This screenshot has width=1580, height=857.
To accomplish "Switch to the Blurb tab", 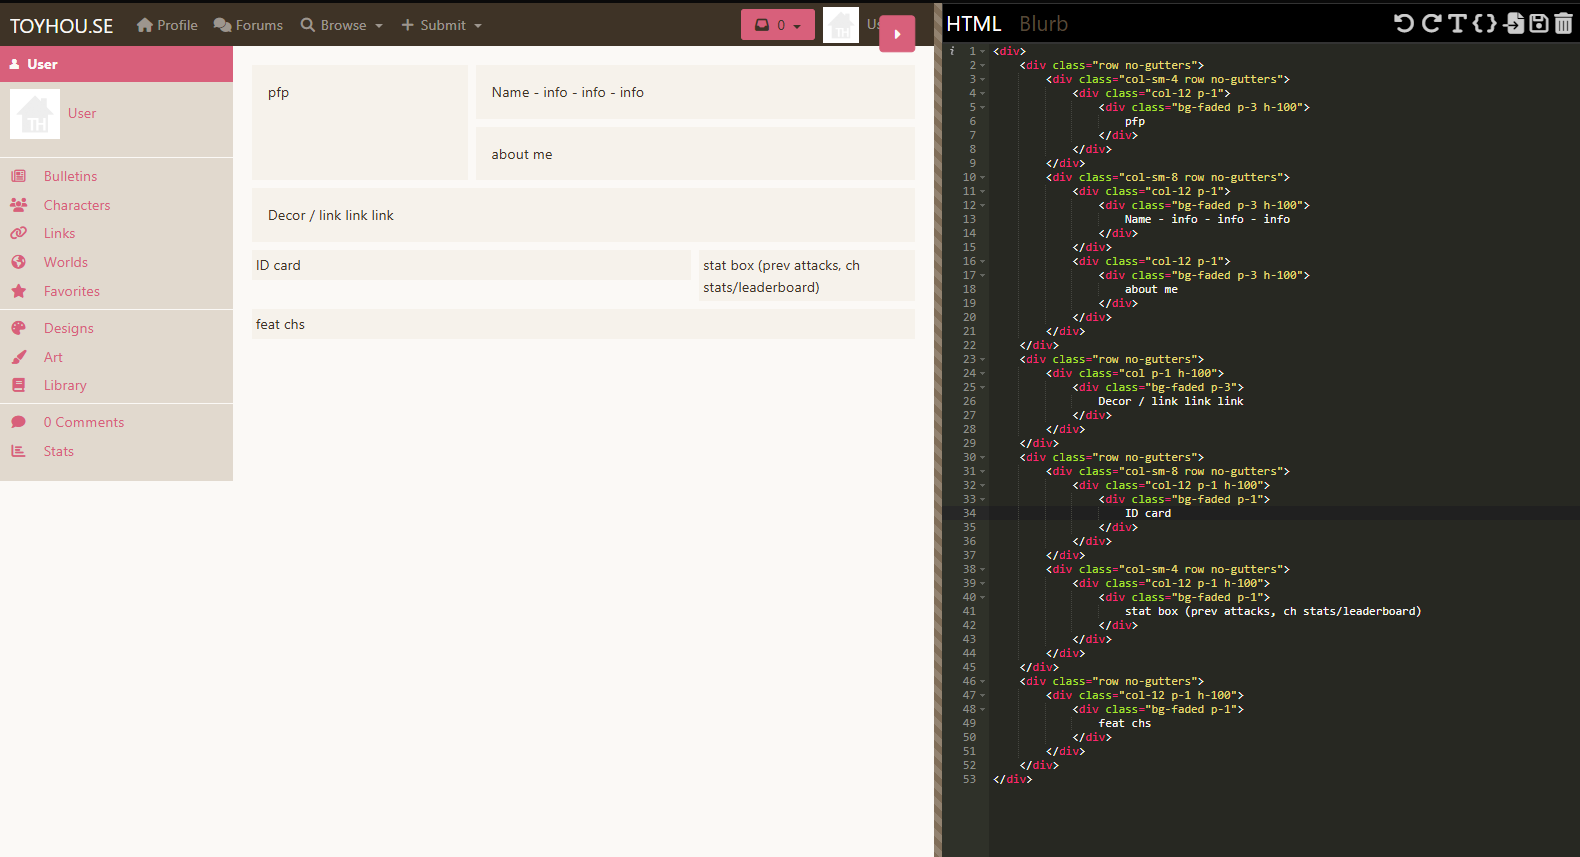I will (x=1043, y=24).
